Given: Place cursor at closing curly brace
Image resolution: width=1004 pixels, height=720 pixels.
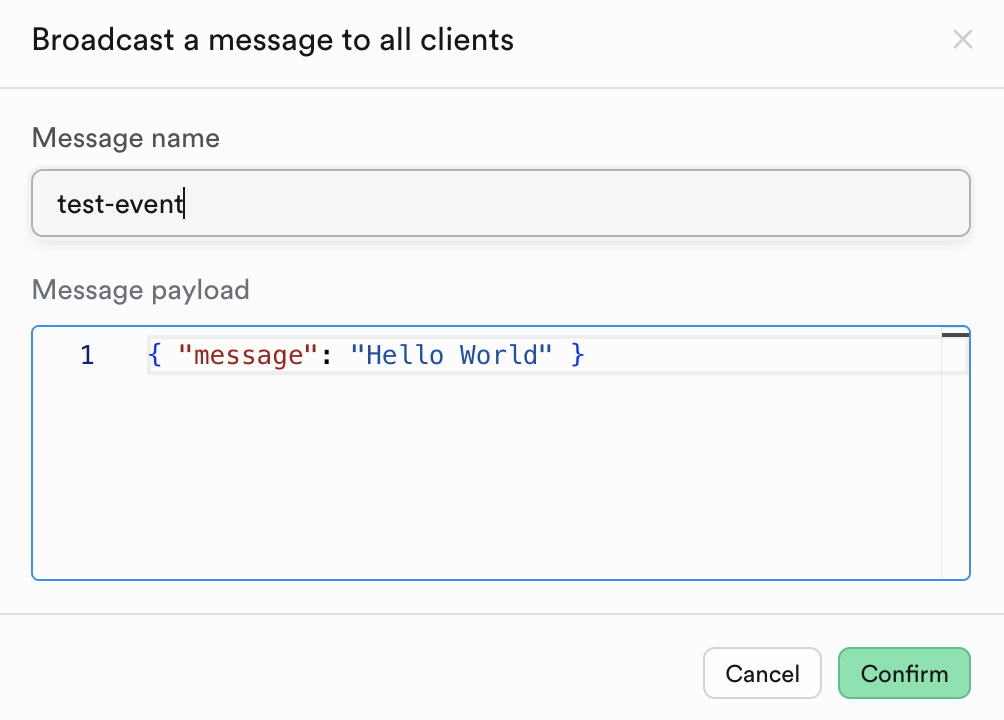Looking at the screenshot, I should tap(577, 355).
